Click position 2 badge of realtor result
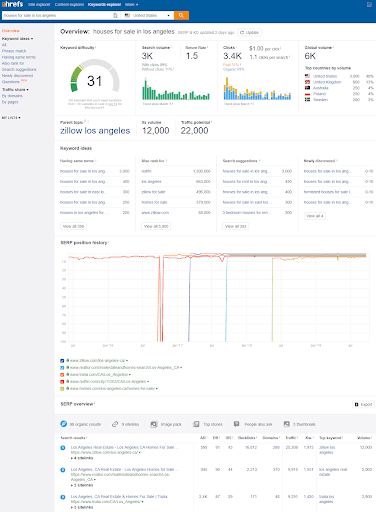 (63, 470)
